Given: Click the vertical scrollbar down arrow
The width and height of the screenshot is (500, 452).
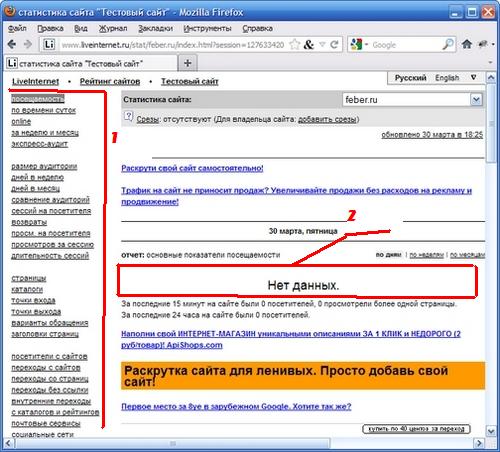Looking at the screenshot, I should click(x=491, y=431).
